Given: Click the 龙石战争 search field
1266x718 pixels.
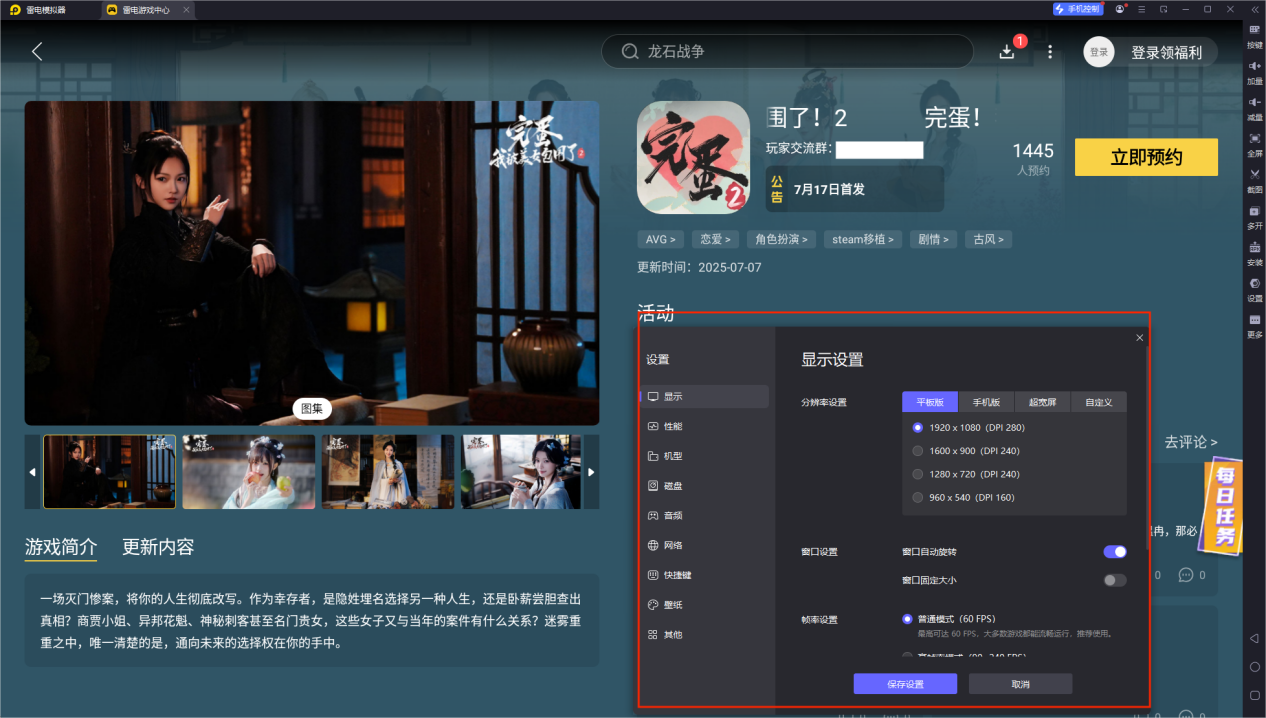Looking at the screenshot, I should point(787,51).
